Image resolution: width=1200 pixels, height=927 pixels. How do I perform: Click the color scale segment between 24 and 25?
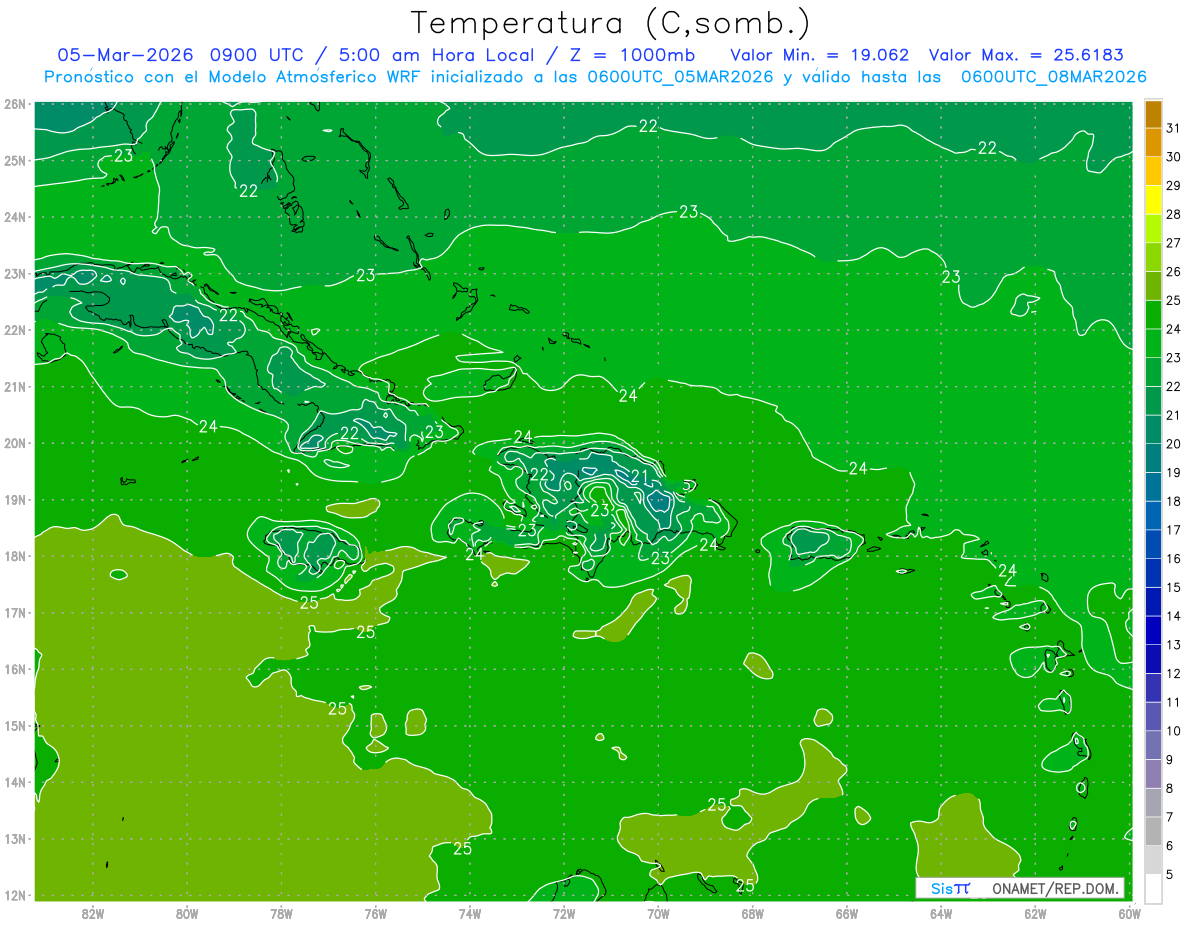pyautogui.click(x=1153, y=315)
